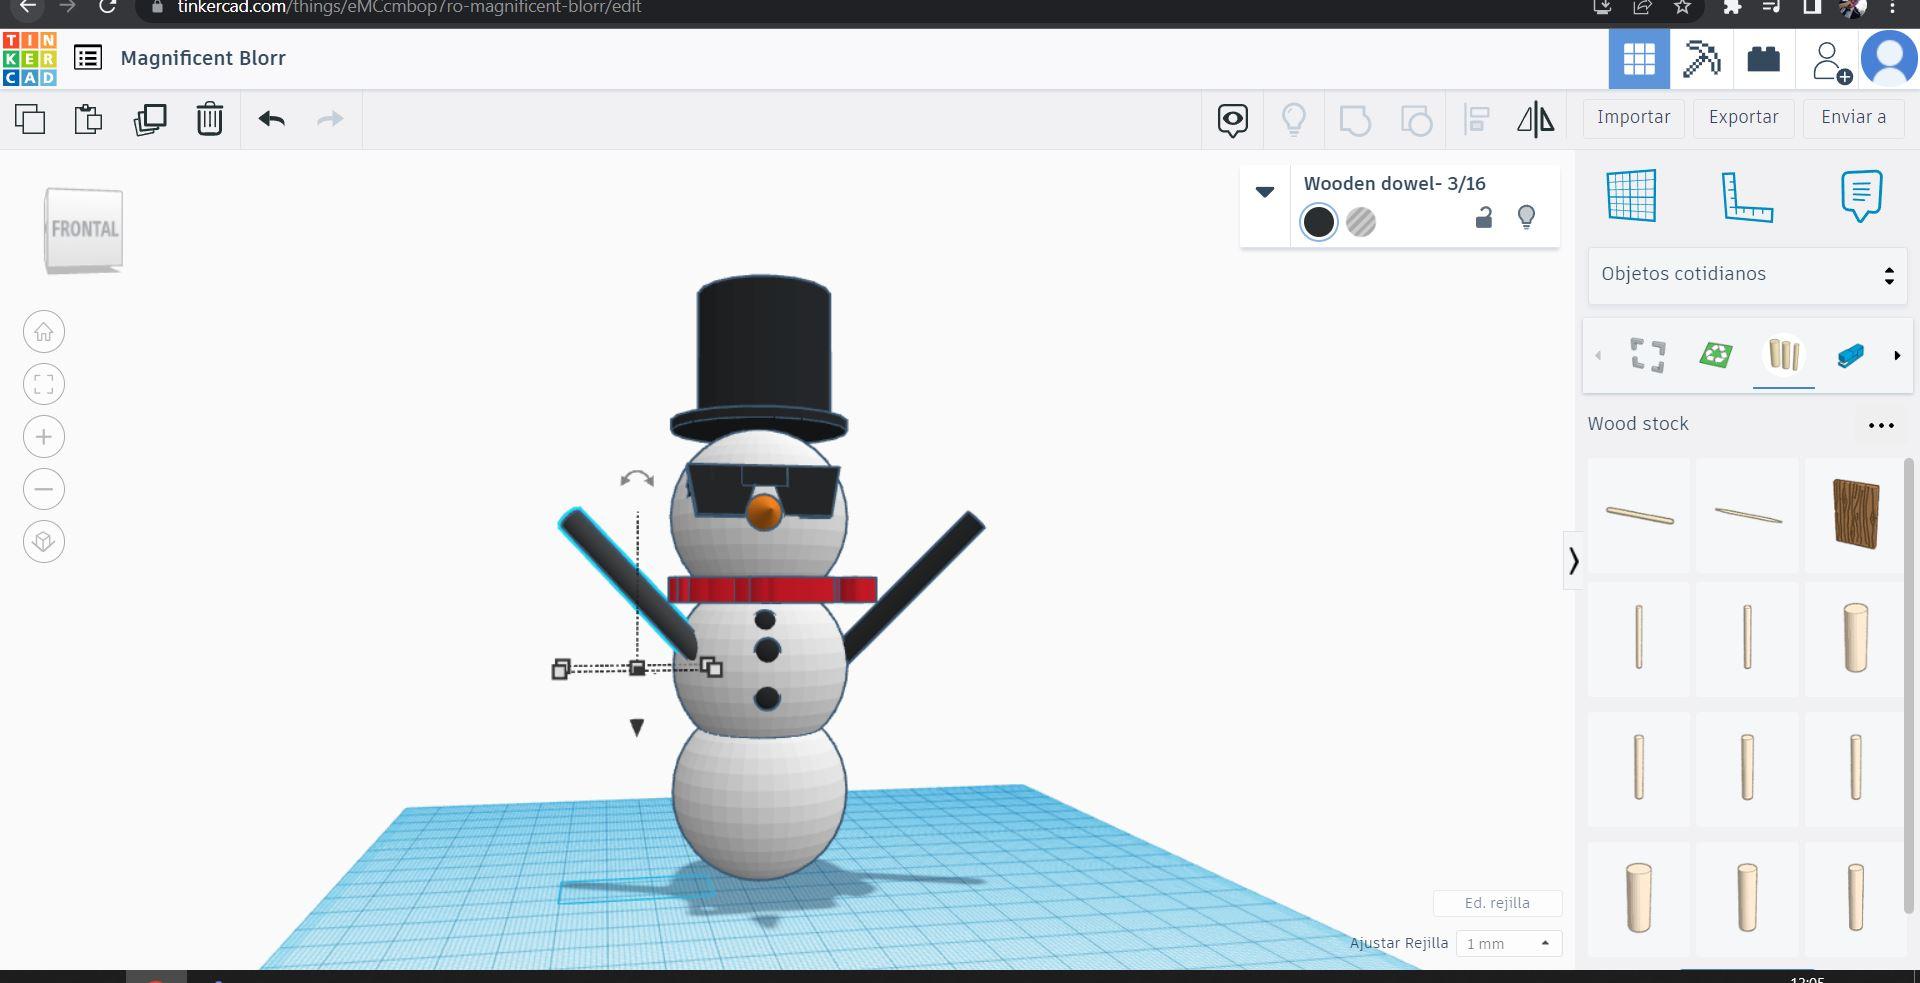Screen dimensions: 1920x983
Task: Click the browser share page icon
Action: (1642, 7)
